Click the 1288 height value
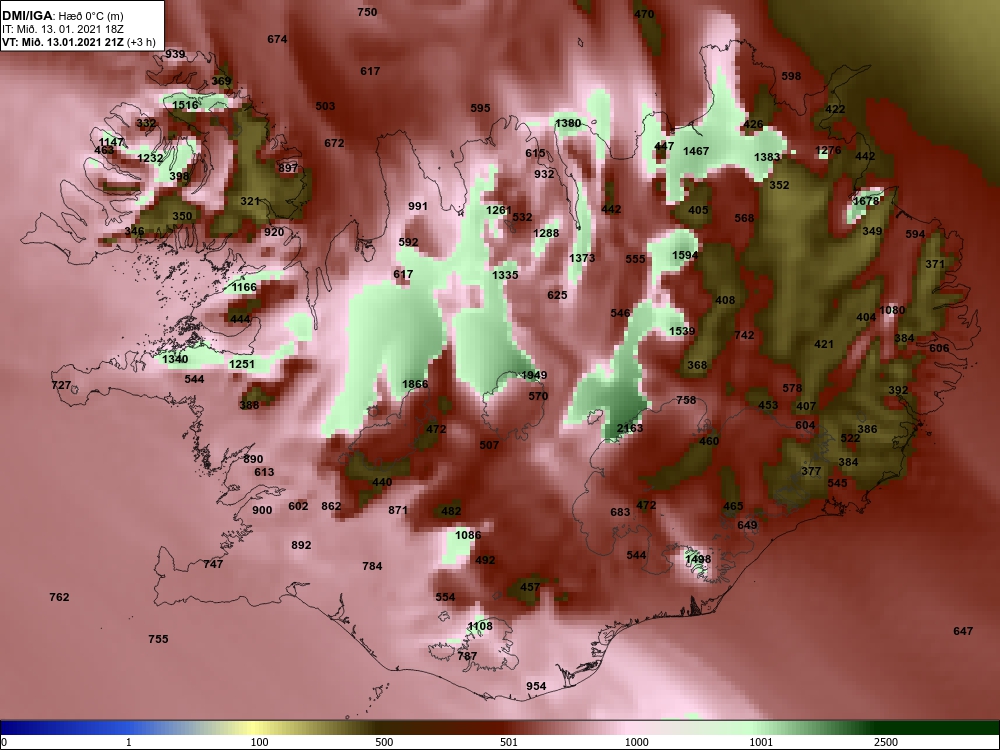Image resolution: width=1000 pixels, height=750 pixels. tap(546, 233)
